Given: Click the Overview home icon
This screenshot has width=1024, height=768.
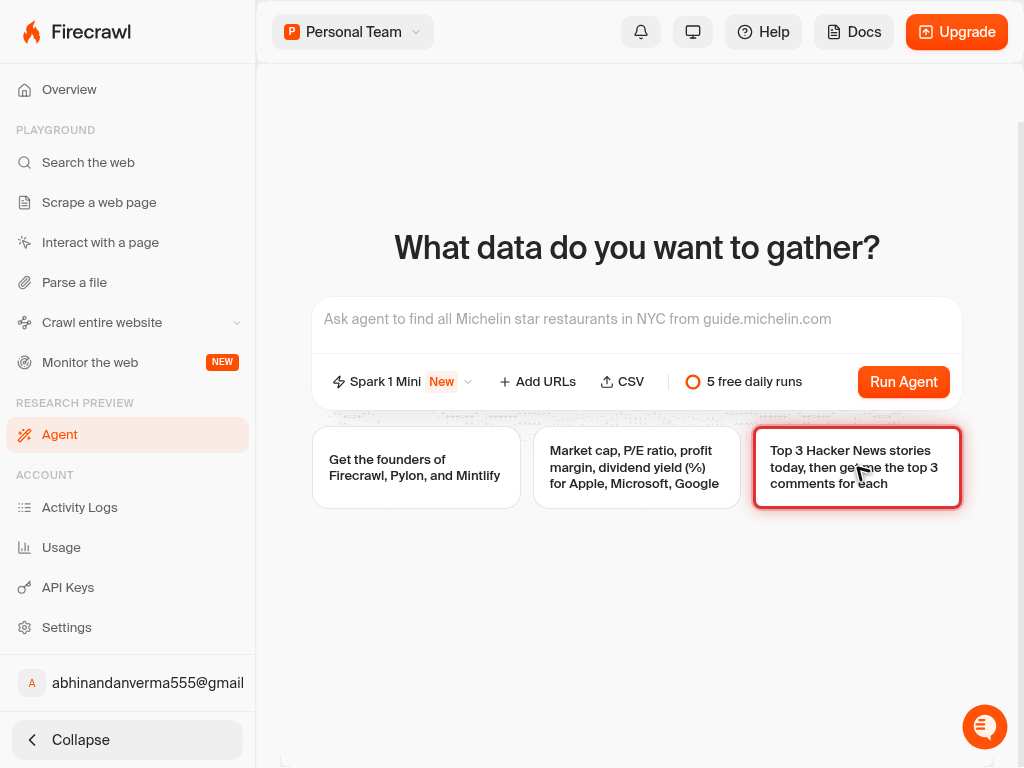Looking at the screenshot, I should coord(24,90).
